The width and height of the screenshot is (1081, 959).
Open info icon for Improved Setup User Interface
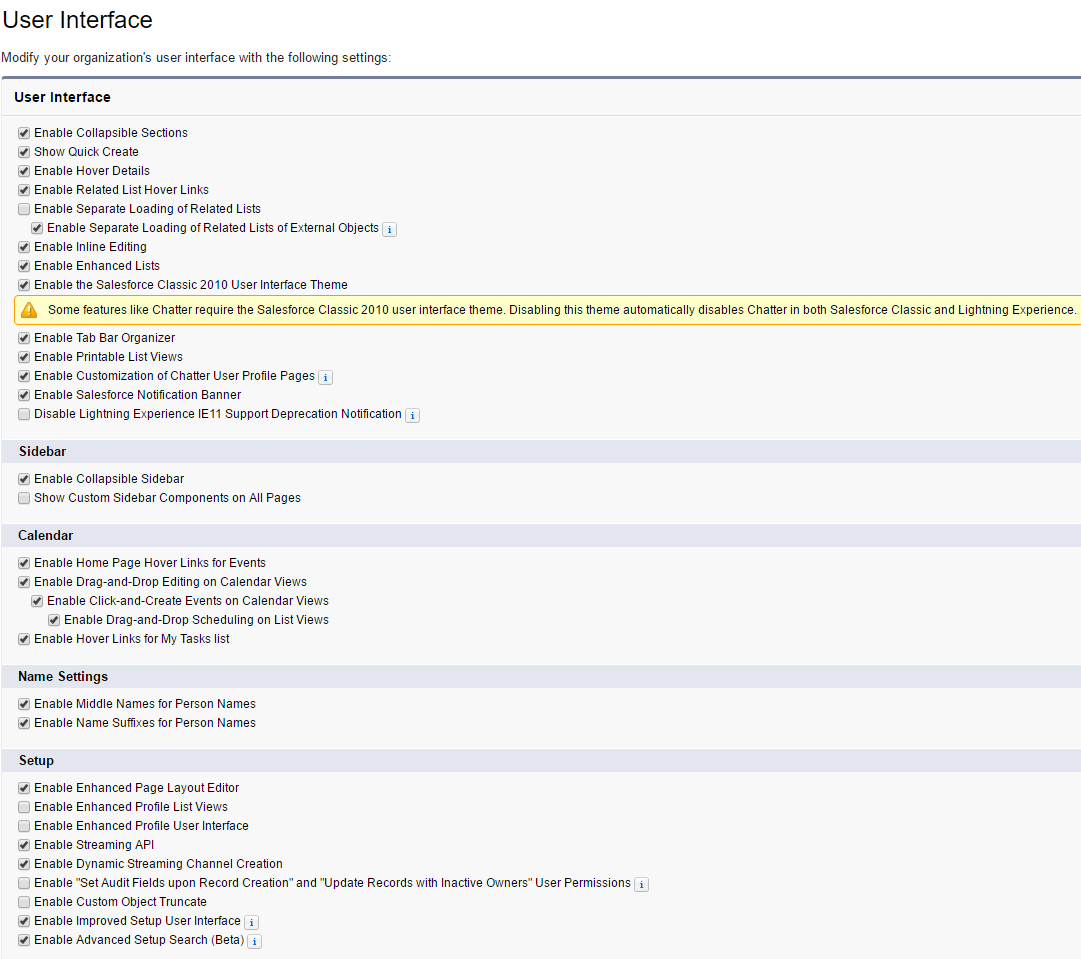pos(252,922)
